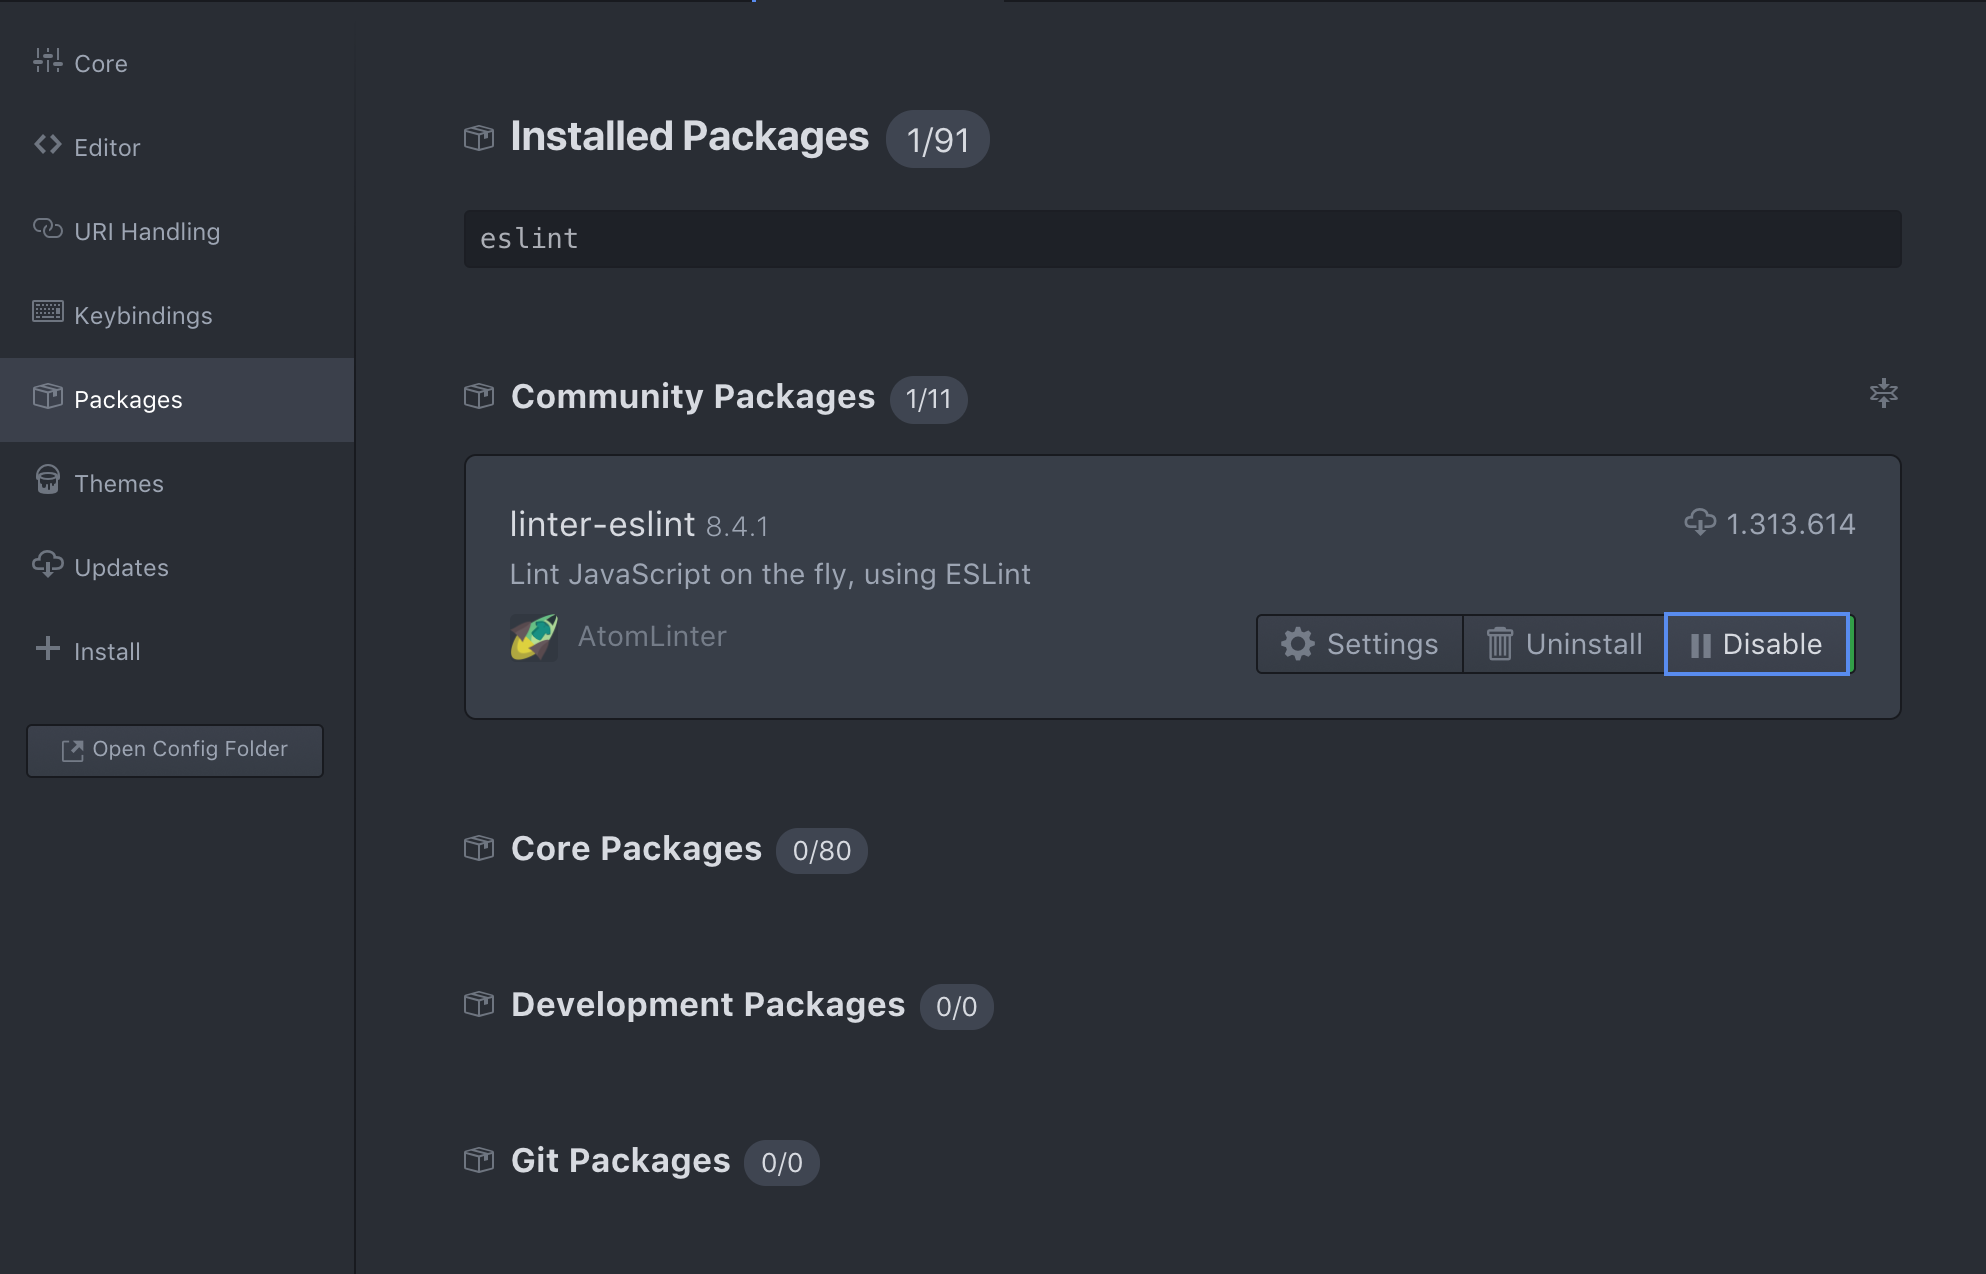Image resolution: width=1986 pixels, height=1274 pixels.
Task: Switch to the Themes settings tab
Action: pyautogui.click(x=118, y=482)
